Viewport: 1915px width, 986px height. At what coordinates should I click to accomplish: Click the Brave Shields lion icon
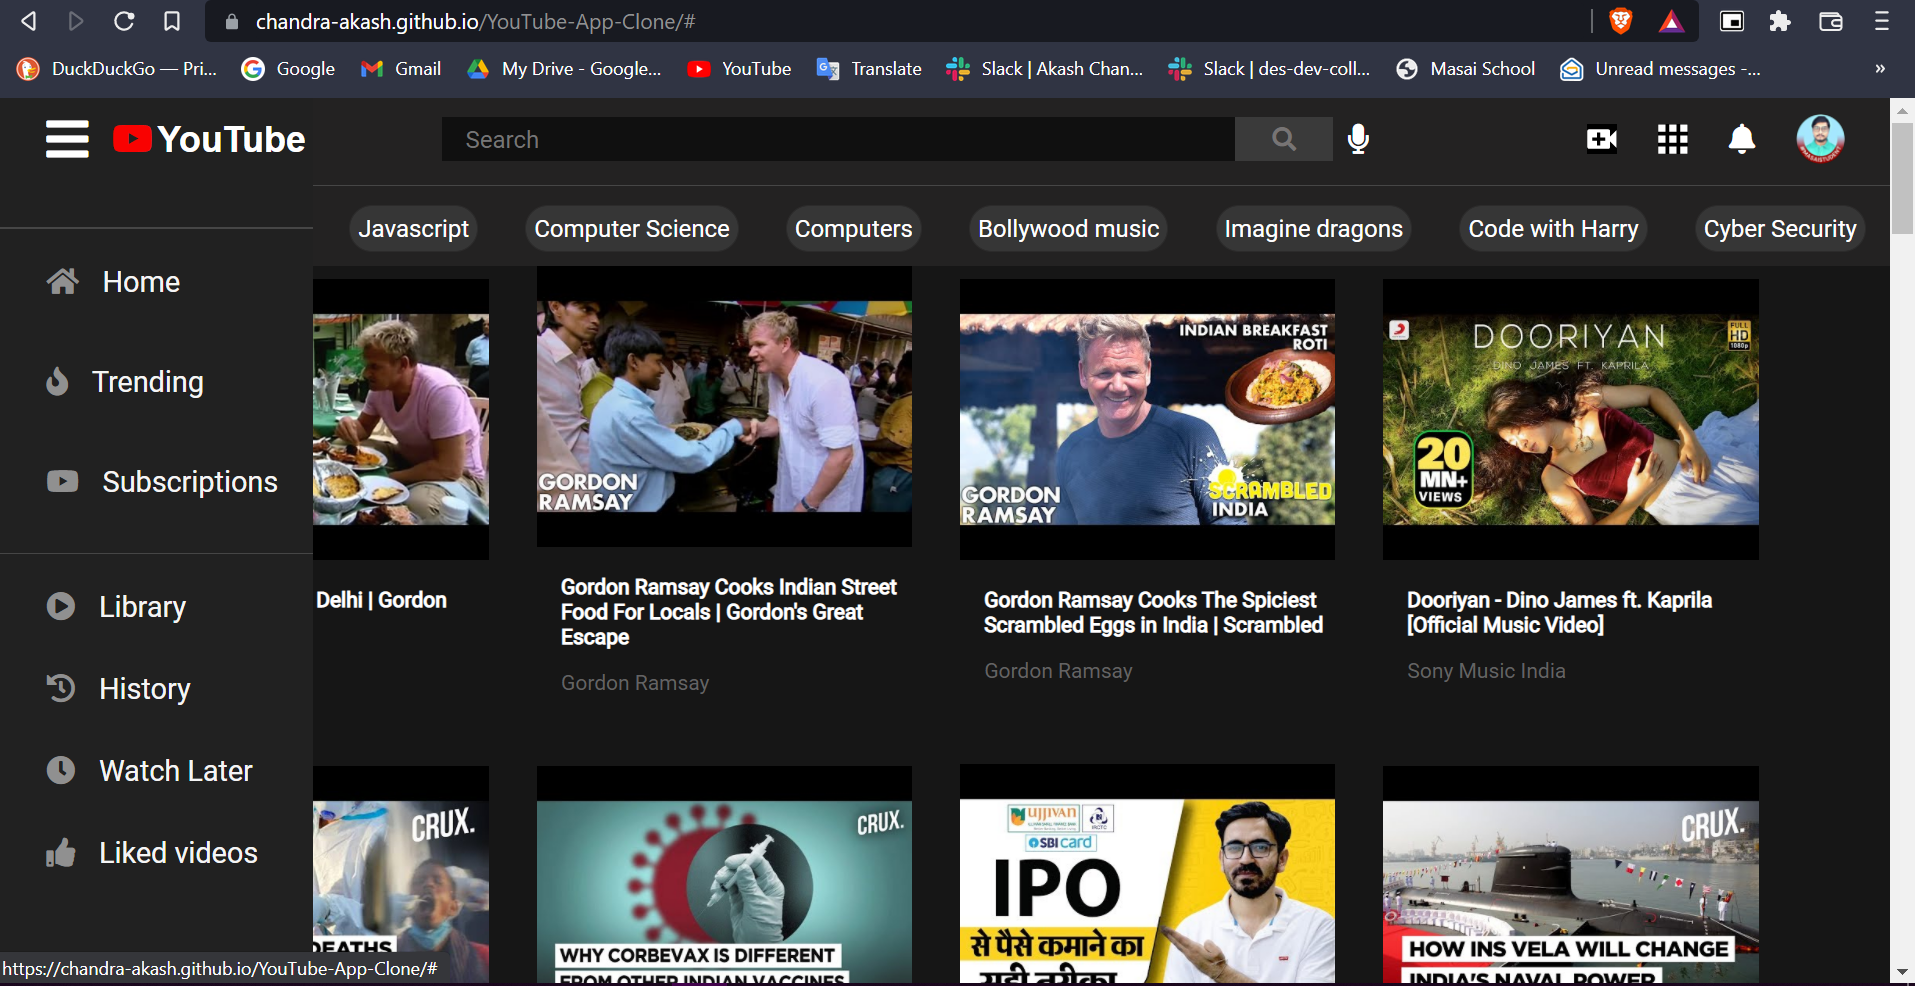(x=1620, y=21)
